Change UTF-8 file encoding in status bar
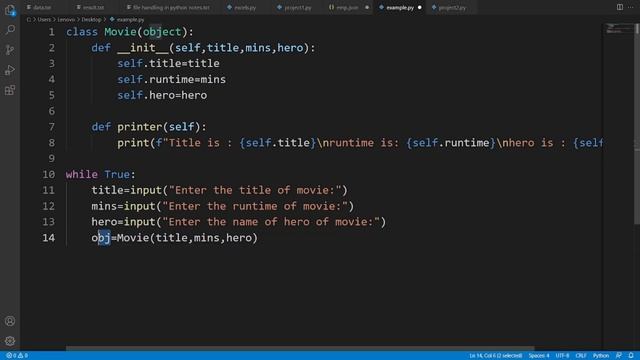Screen dimensions: 640x360 (x=562, y=356)
